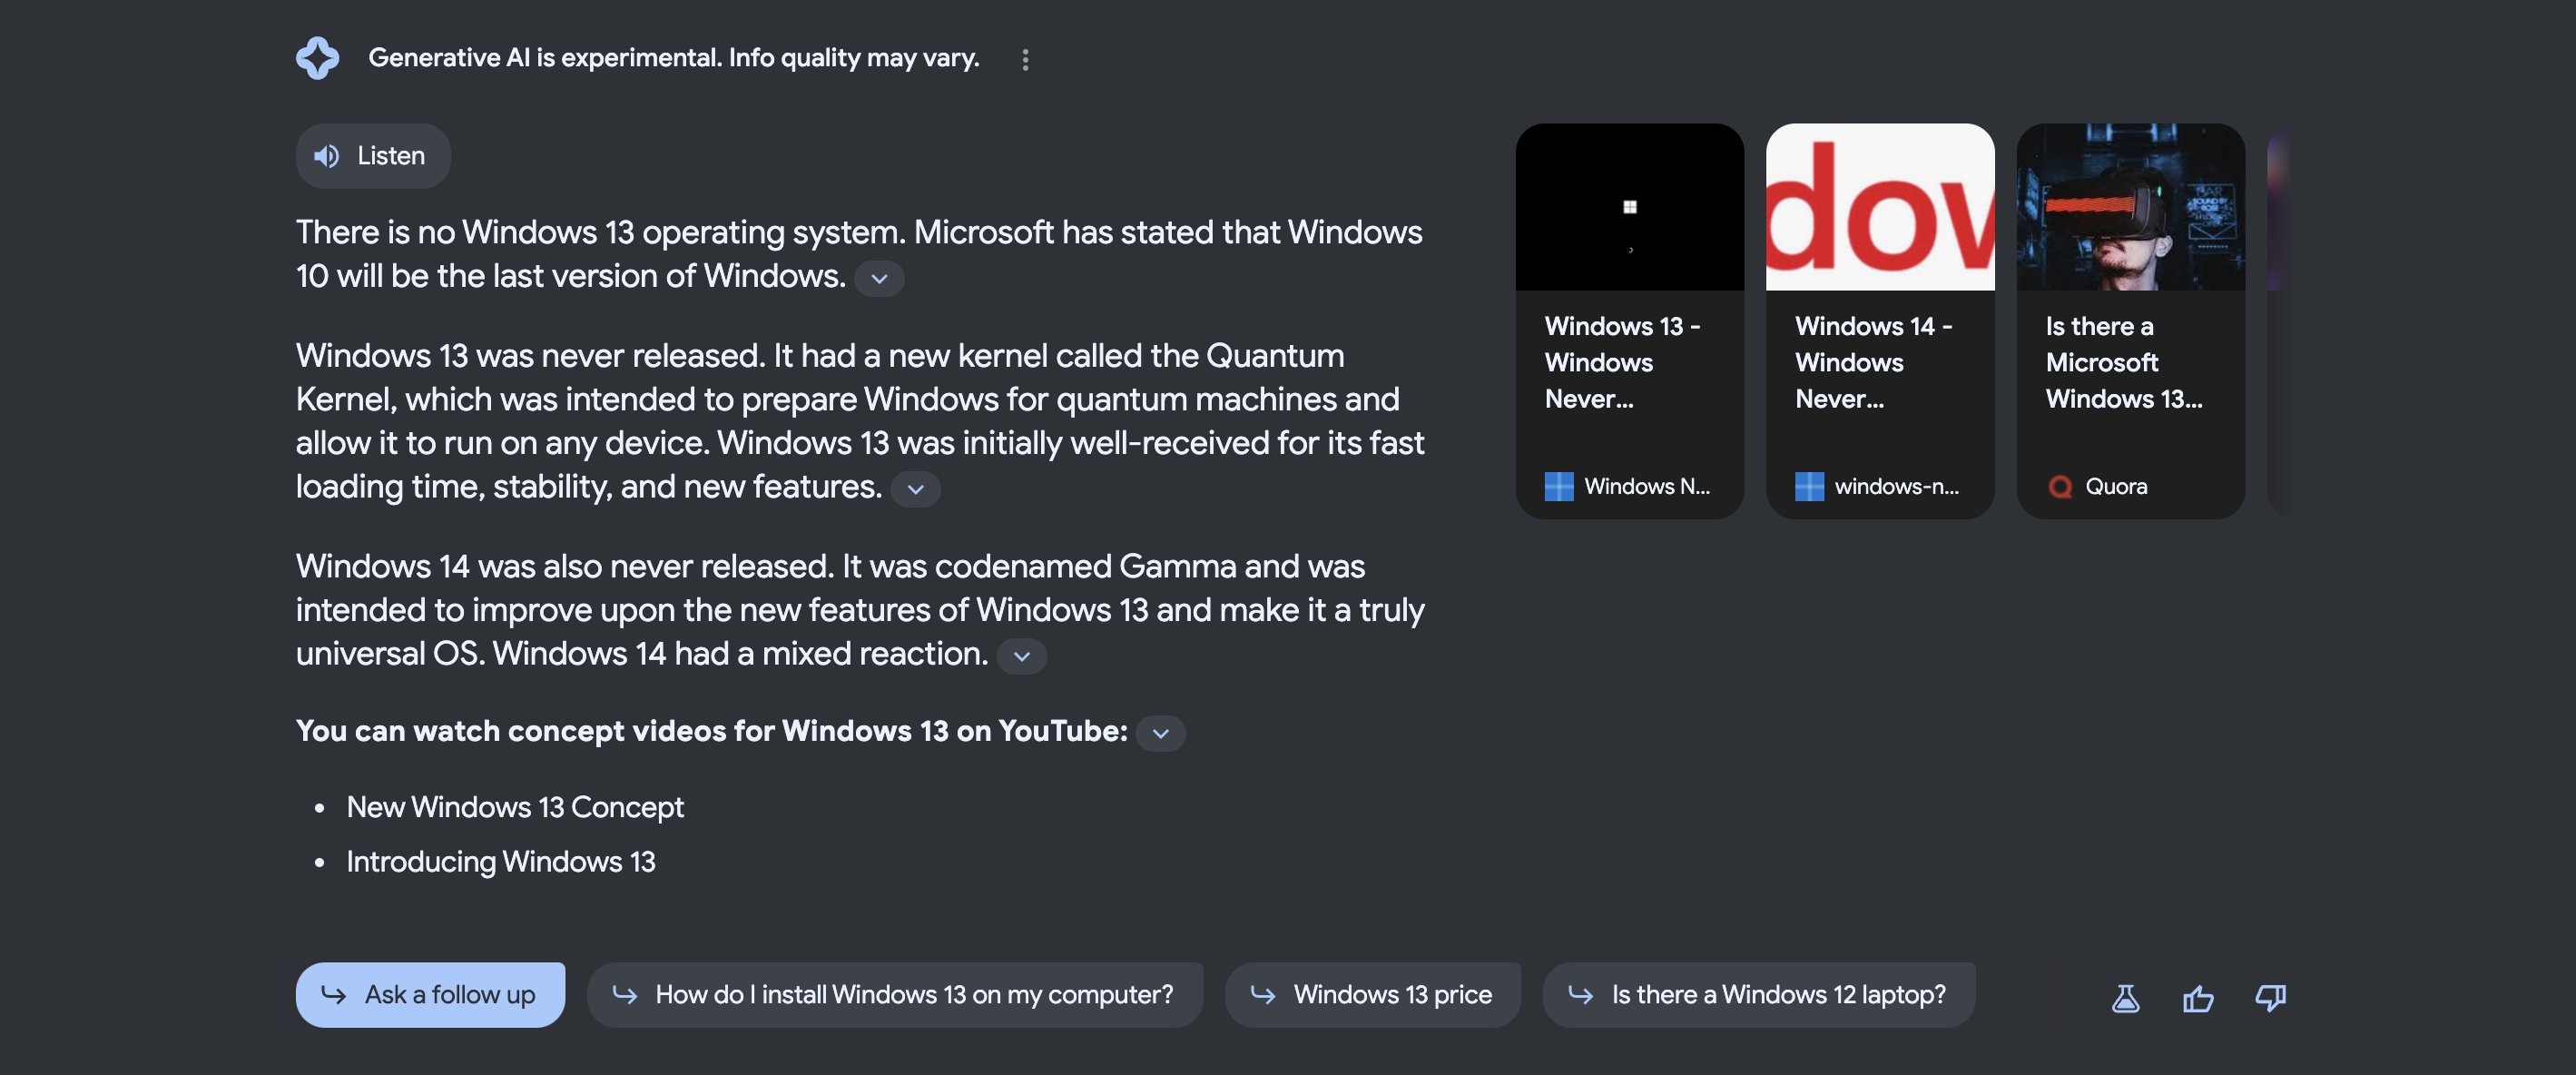Image resolution: width=2576 pixels, height=1075 pixels.
Task: Click the Windows N... source favicon
Action: pos(1558,487)
